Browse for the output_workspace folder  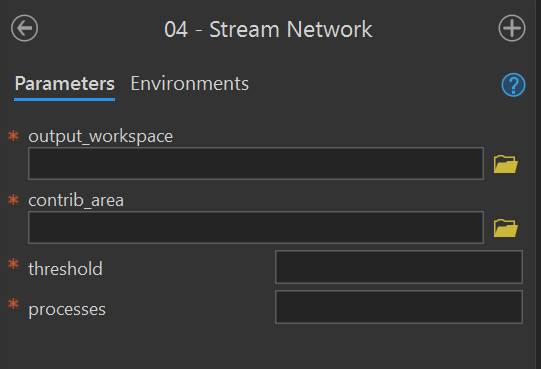[x=505, y=164]
